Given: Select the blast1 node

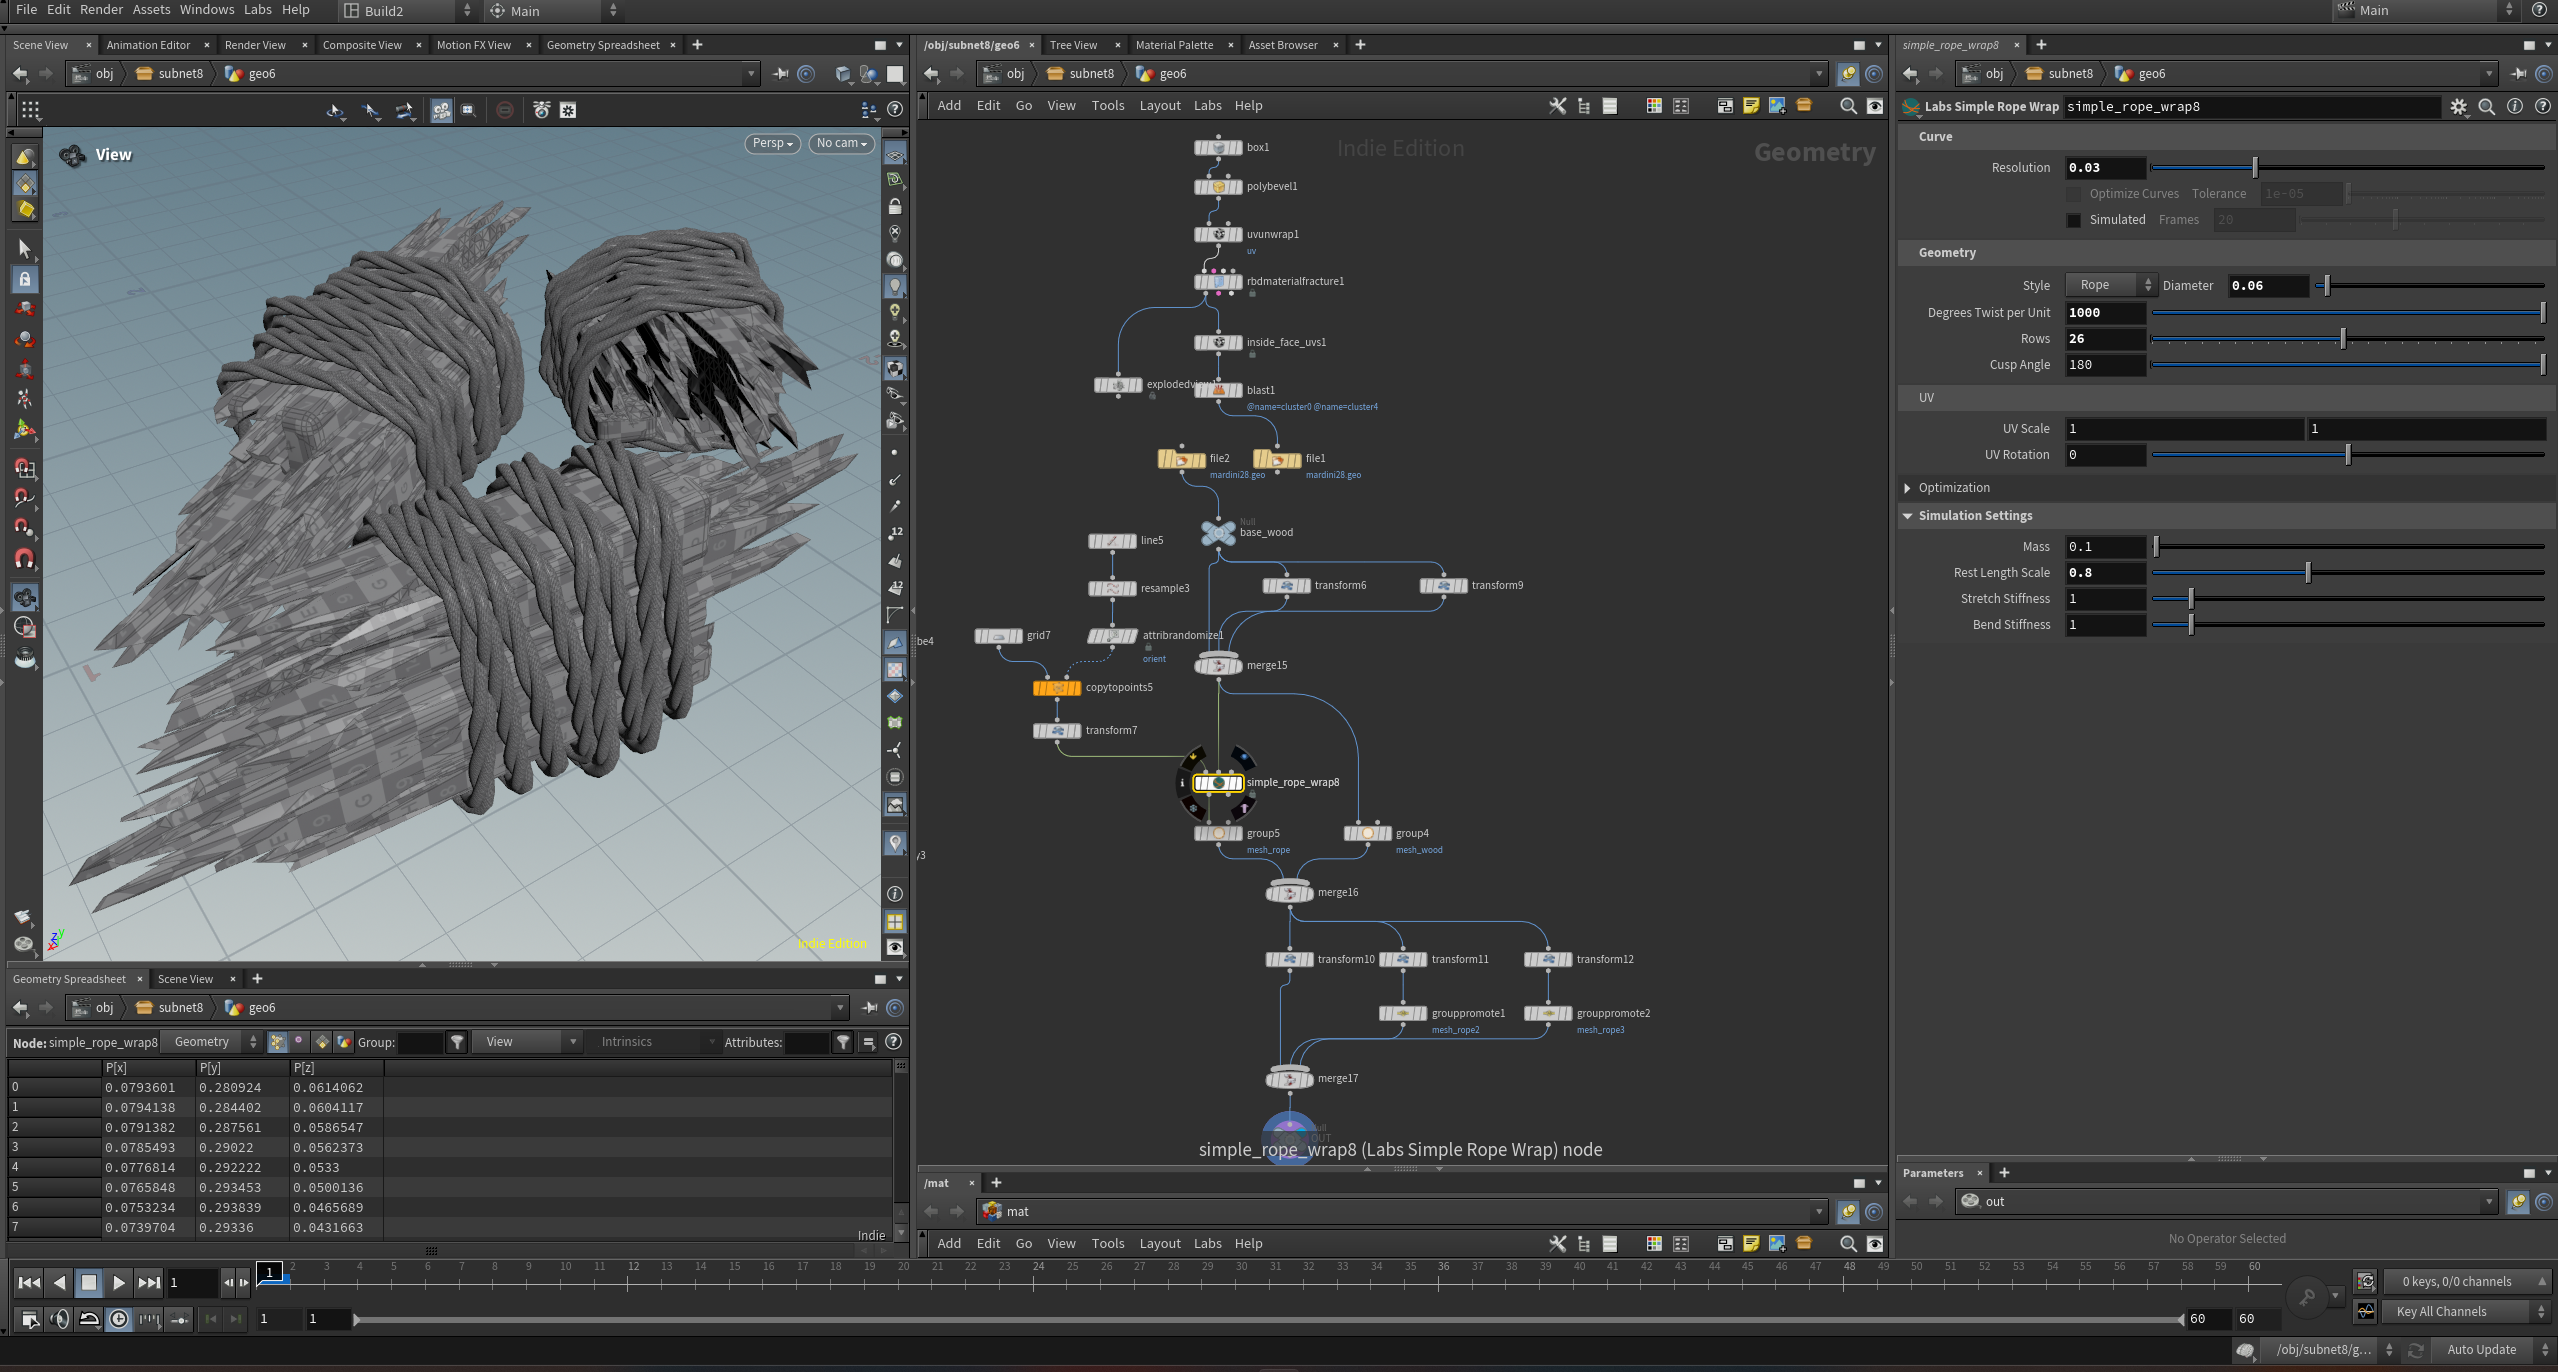Looking at the screenshot, I should click(1218, 390).
